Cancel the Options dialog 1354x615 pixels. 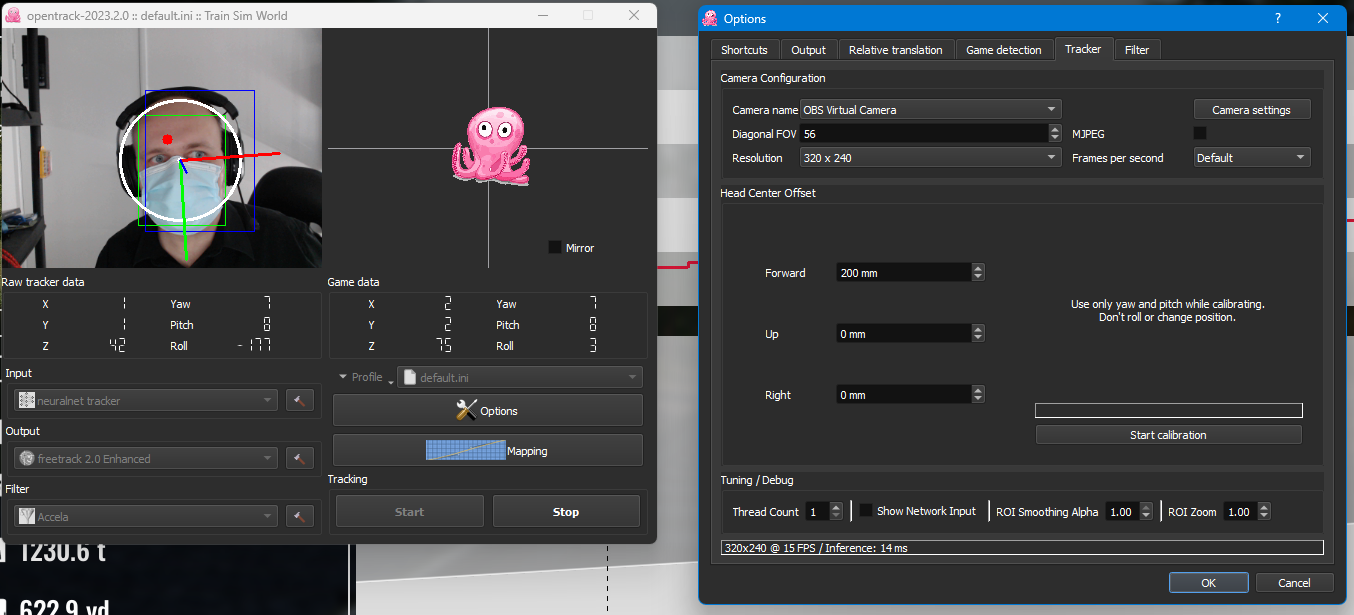pos(1294,583)
